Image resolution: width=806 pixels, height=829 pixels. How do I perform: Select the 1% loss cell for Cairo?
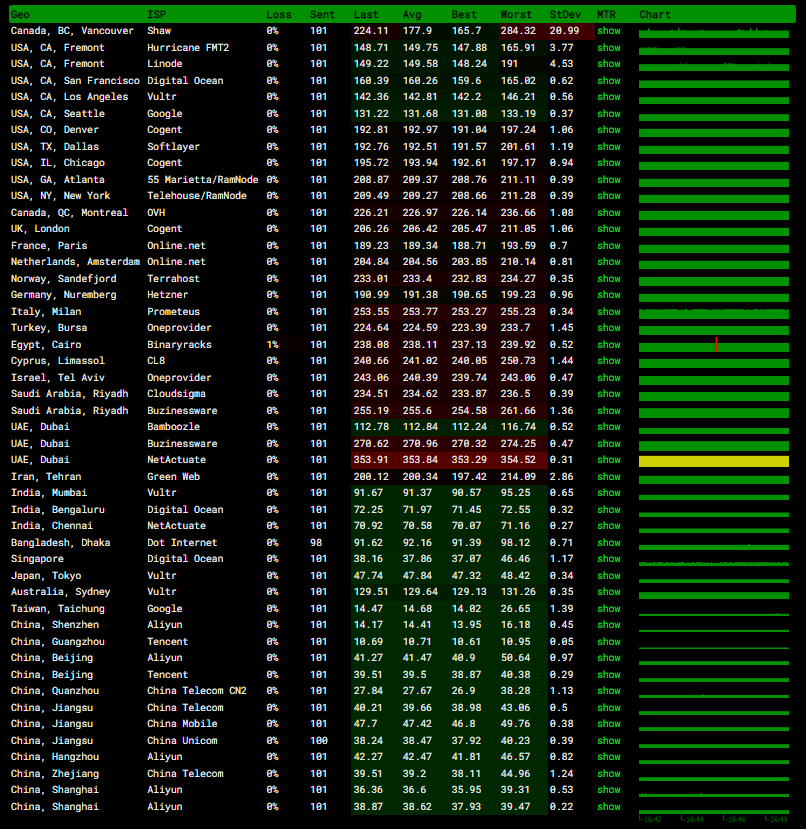[272, 345]
